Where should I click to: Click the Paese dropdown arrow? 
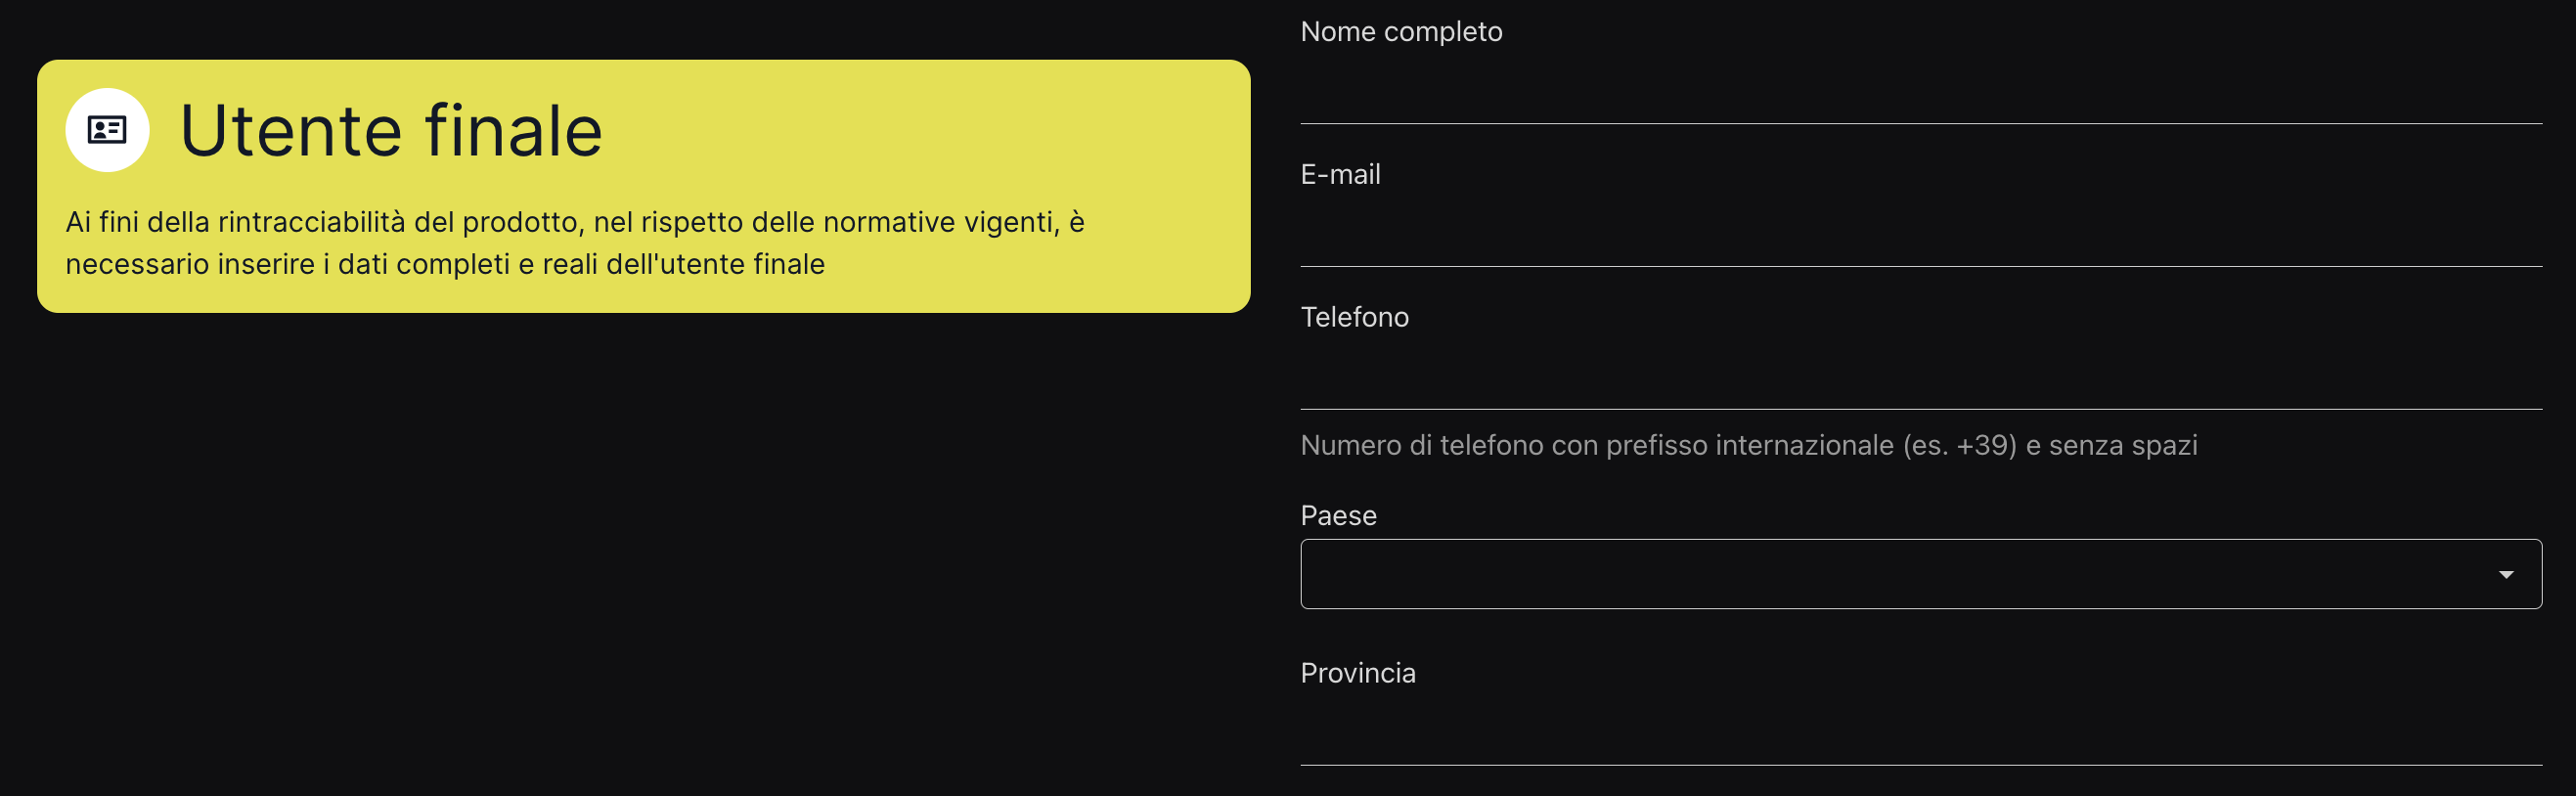coord(2505,575)
